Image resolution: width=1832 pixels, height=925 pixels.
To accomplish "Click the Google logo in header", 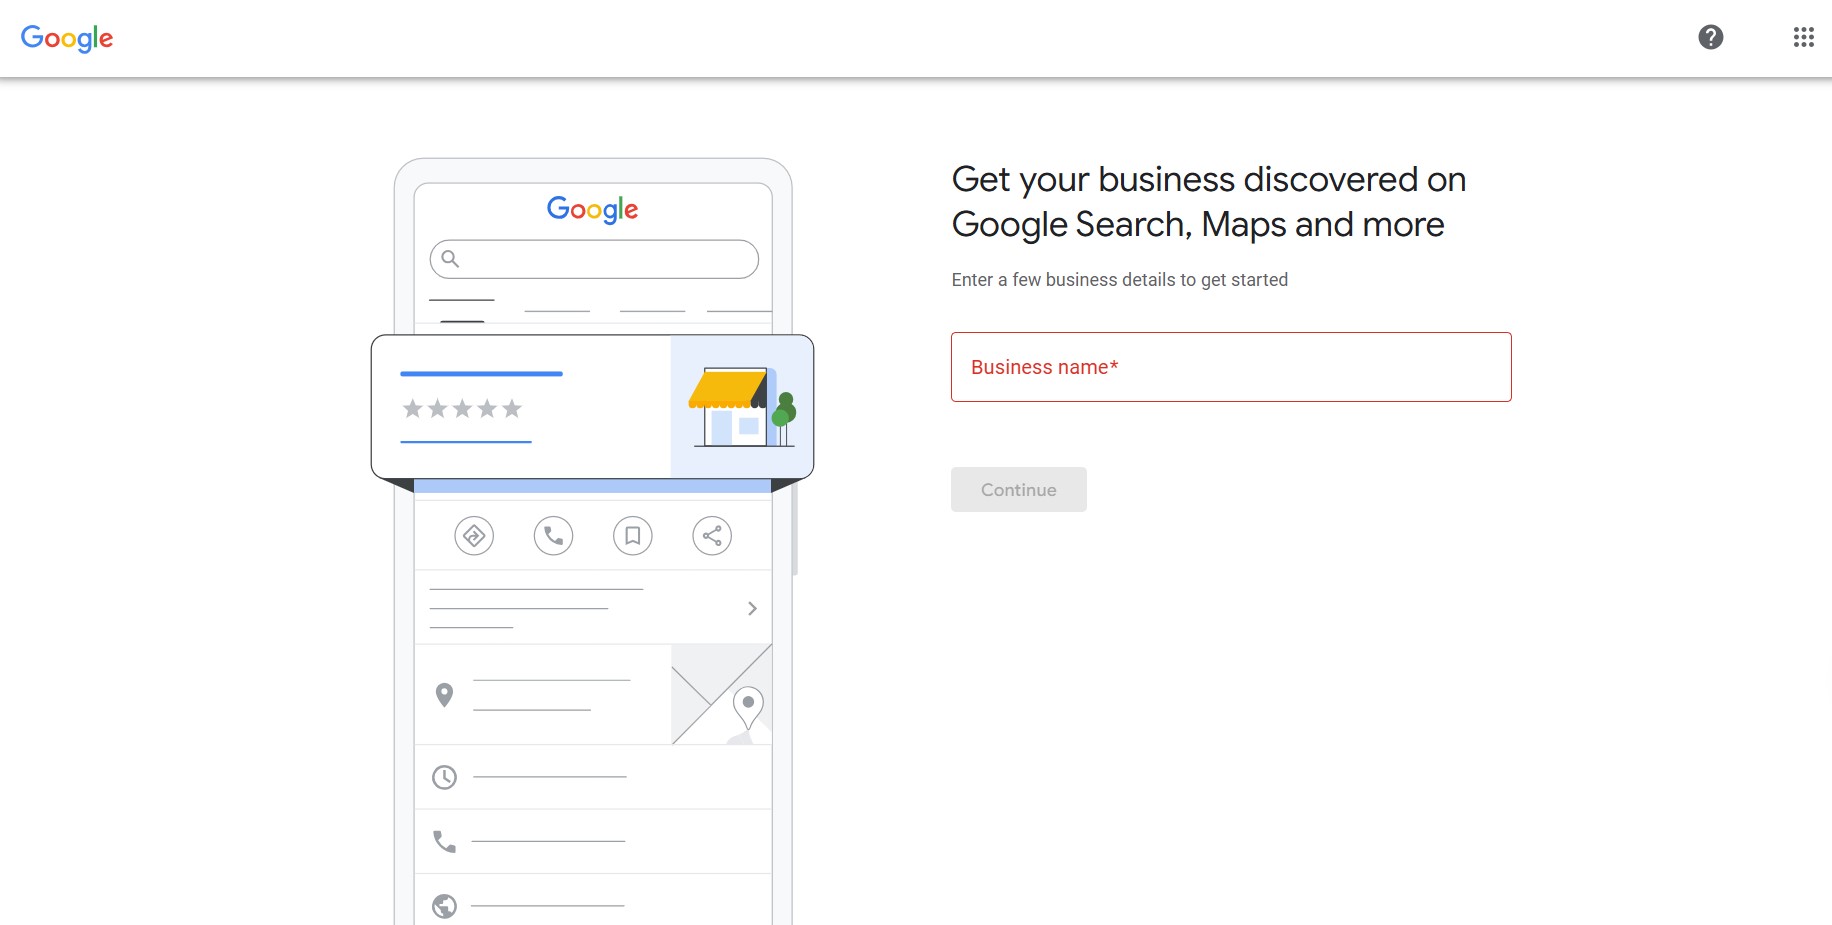I will 67,38.
